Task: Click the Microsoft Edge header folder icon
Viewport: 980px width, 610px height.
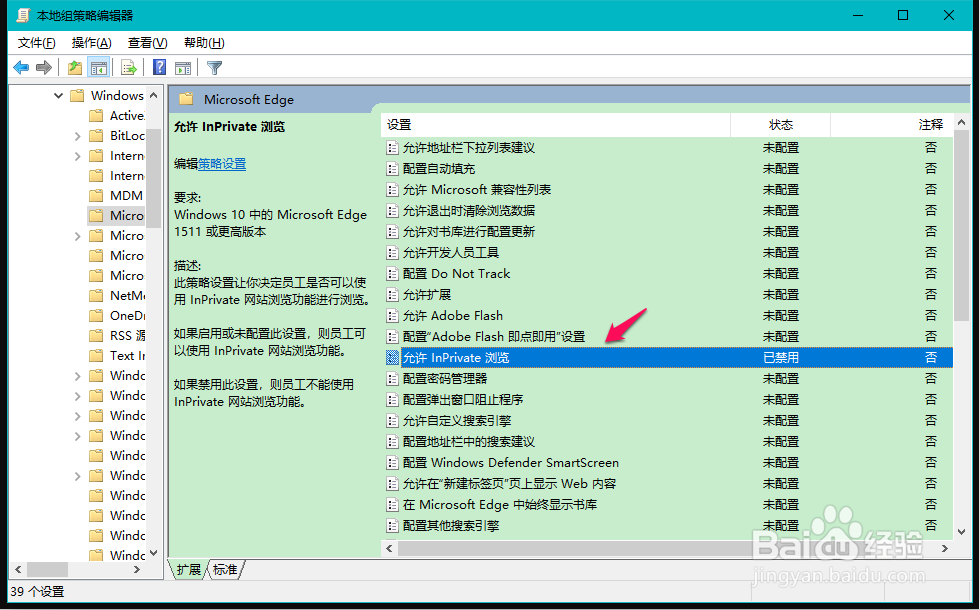Action: [186, 99]
